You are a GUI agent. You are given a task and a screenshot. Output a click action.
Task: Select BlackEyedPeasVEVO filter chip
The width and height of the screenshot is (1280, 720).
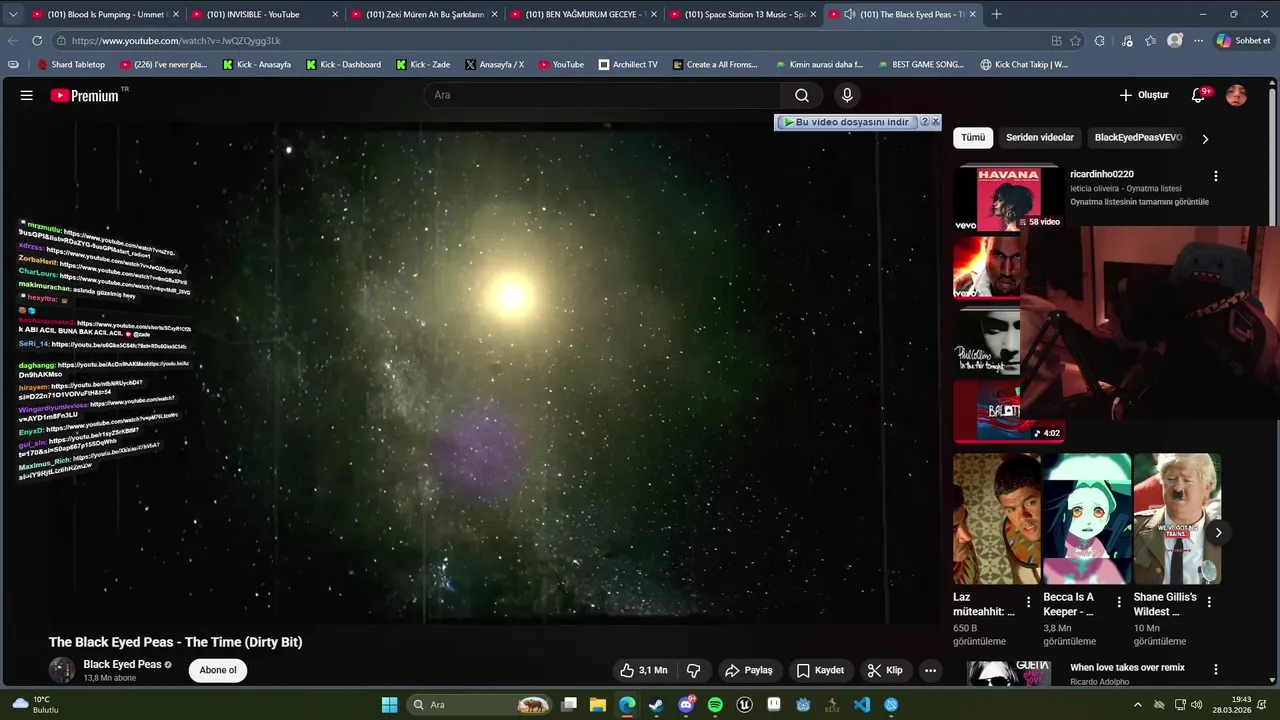pos(1138,138)
